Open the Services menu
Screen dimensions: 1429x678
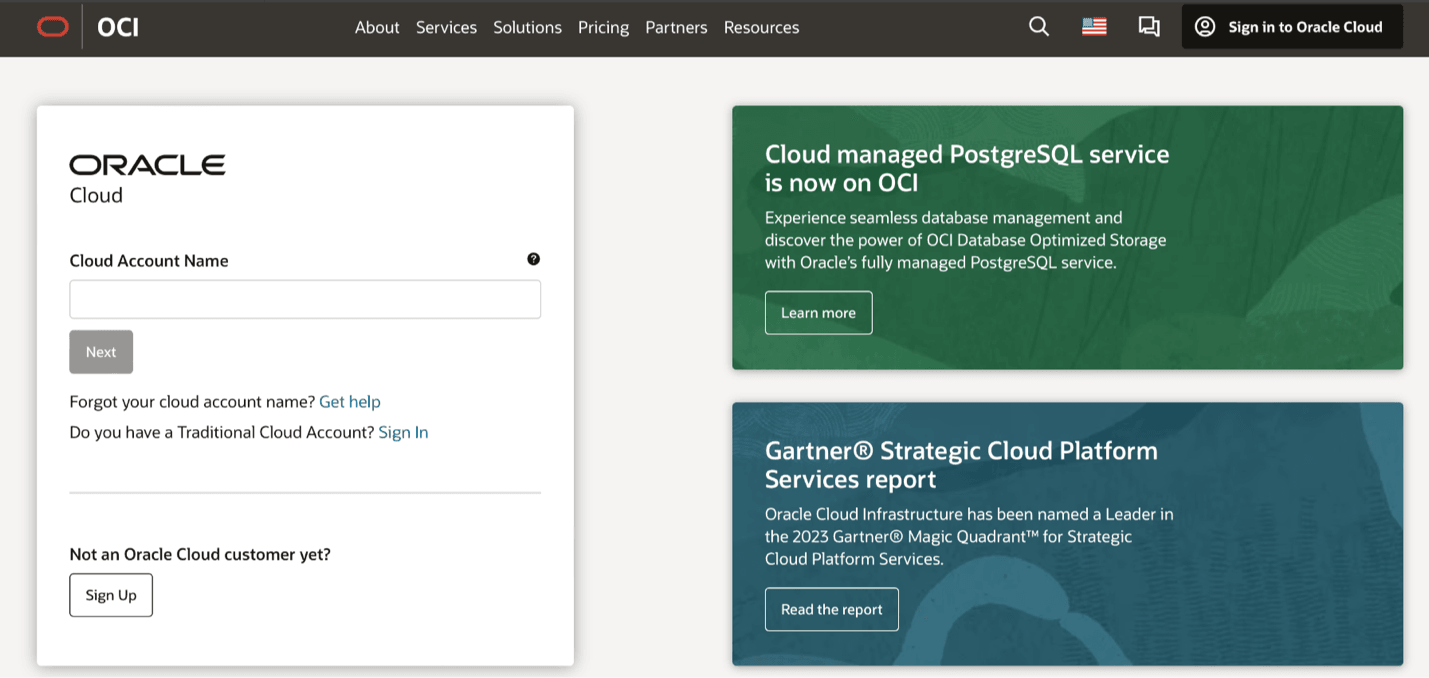tap(446, 27)
